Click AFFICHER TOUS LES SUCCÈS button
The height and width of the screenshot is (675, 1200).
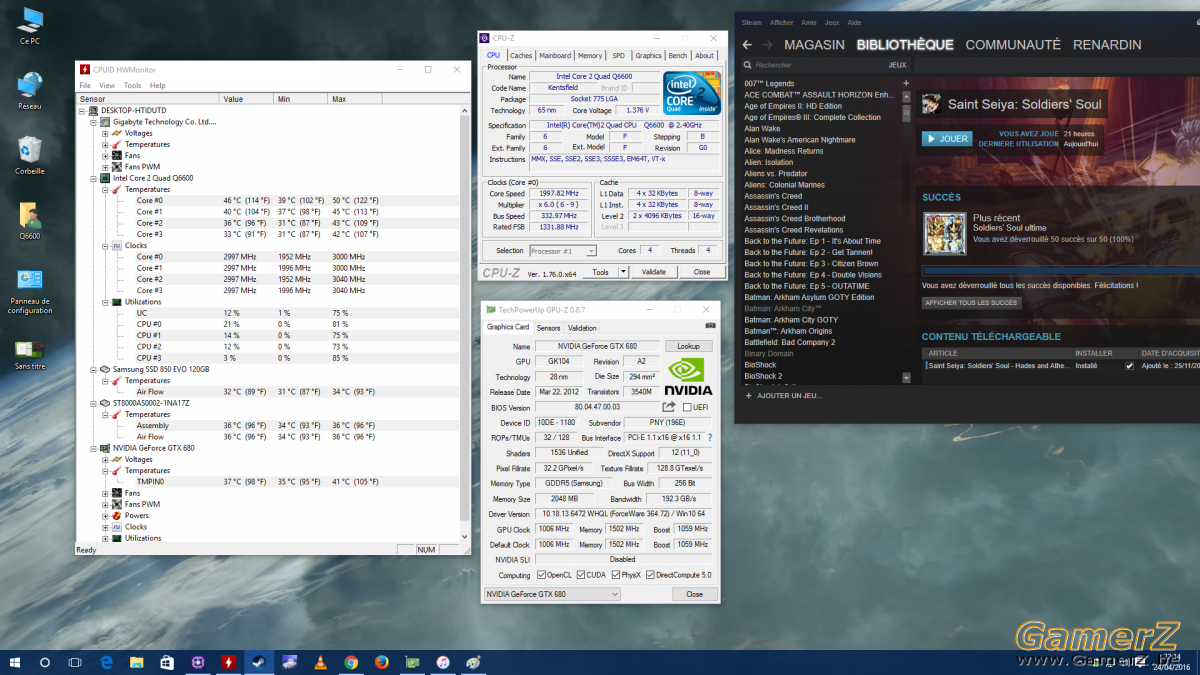972,303
